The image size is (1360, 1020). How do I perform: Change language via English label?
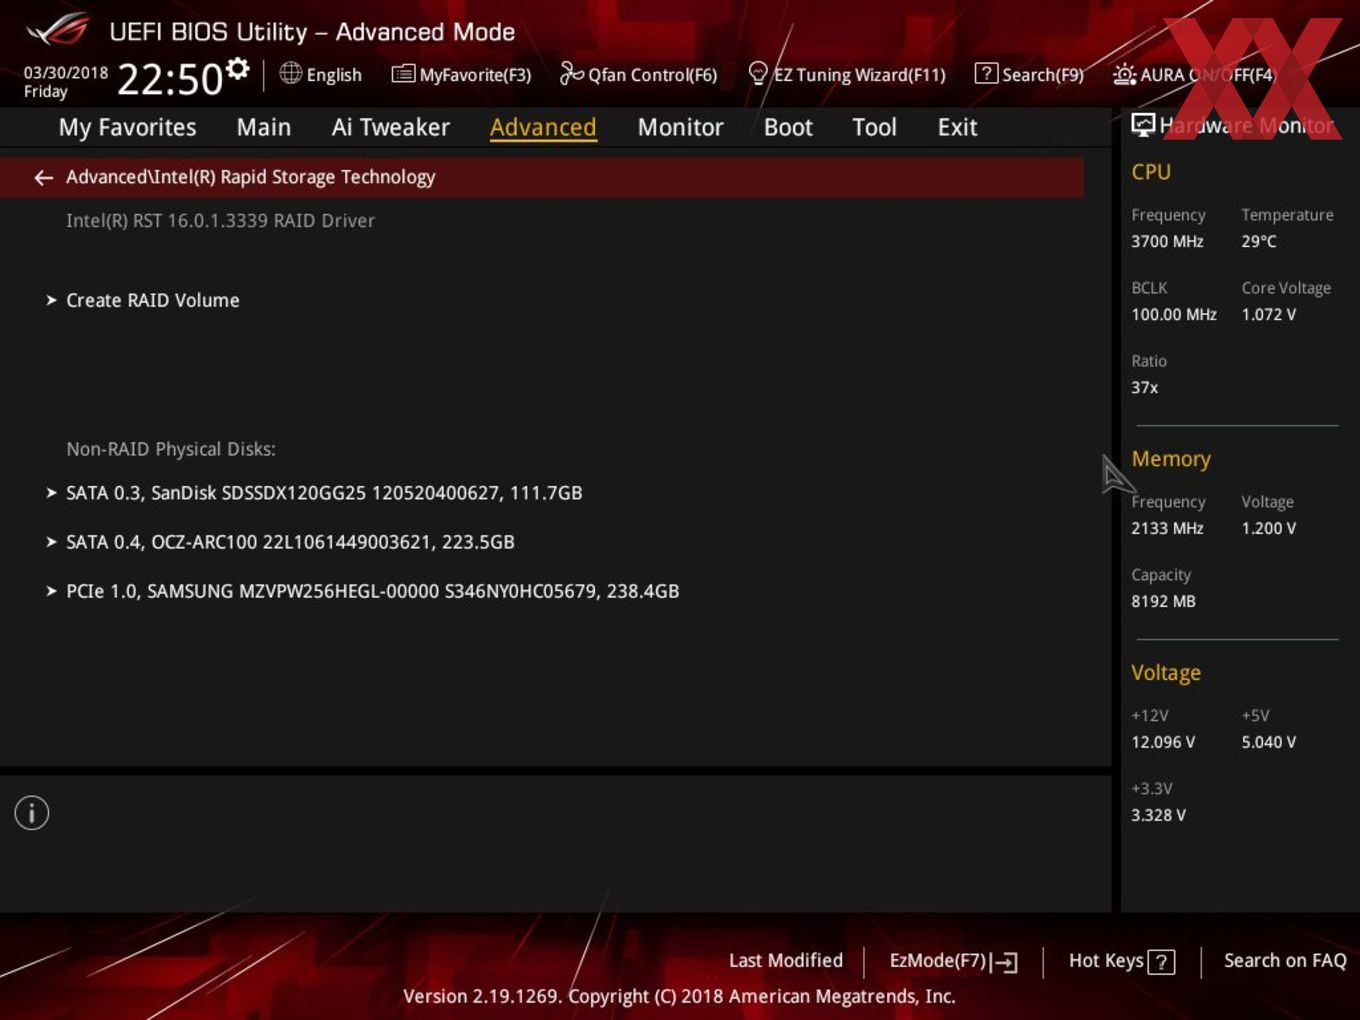tap(334, 75)
